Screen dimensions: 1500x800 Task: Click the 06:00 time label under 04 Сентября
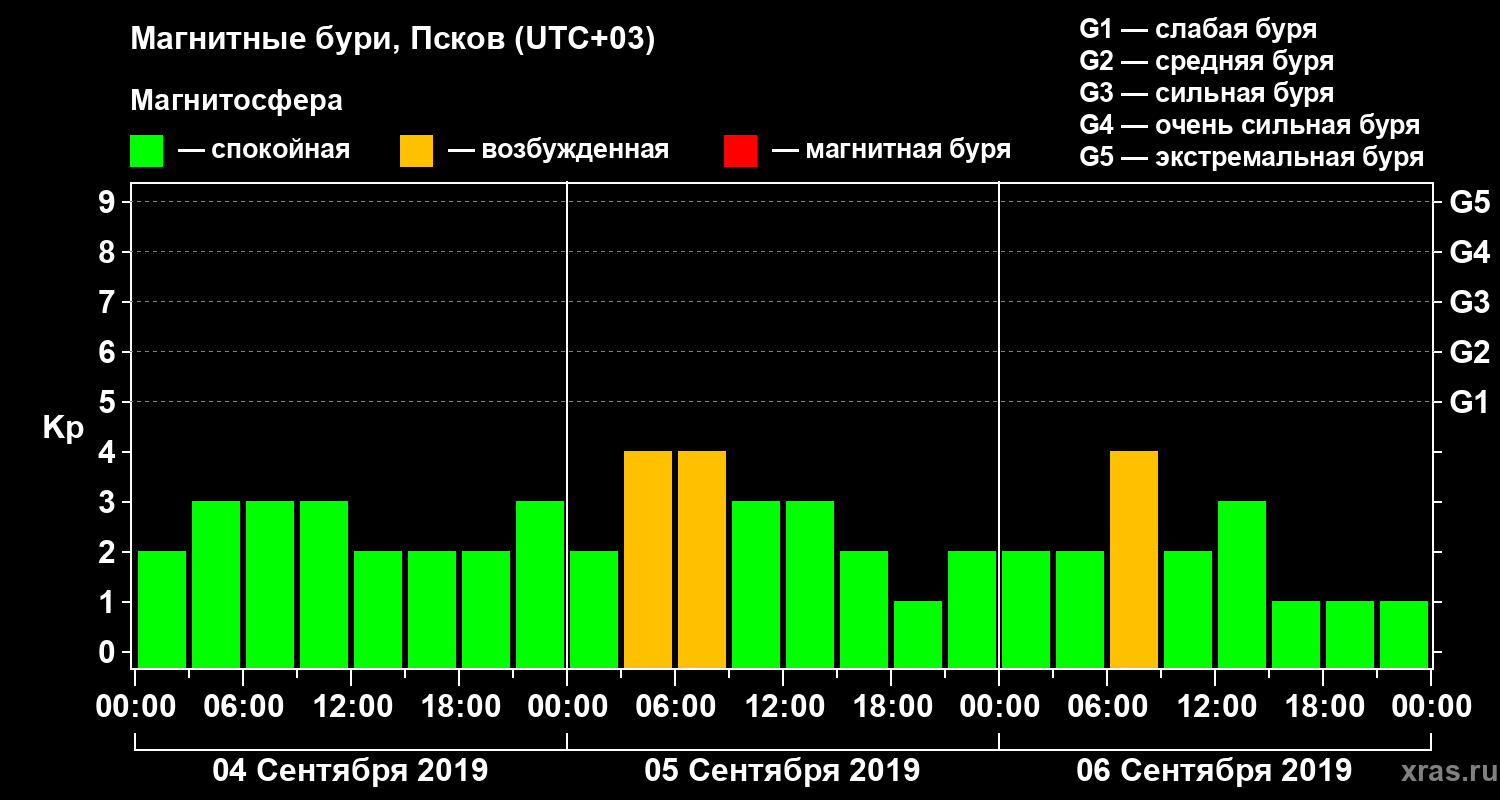(242, 707)
